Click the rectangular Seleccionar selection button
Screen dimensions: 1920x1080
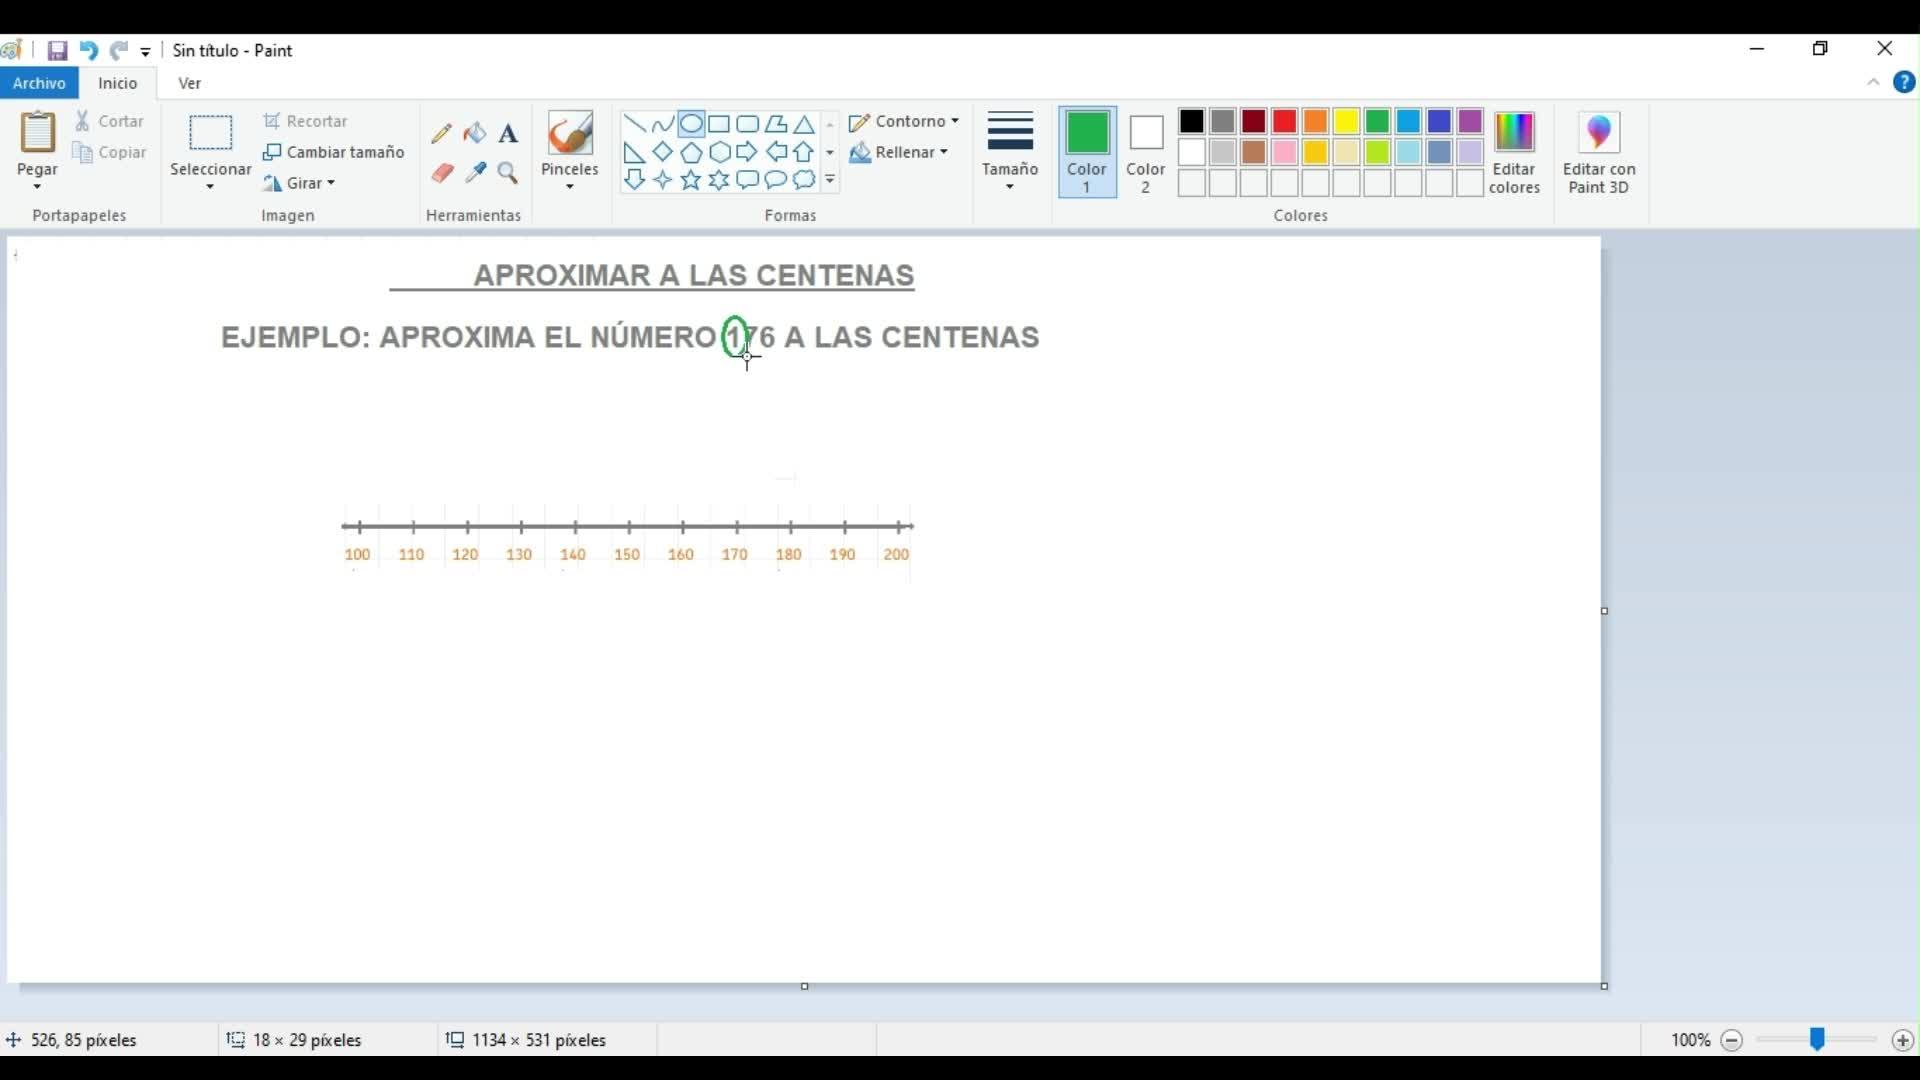(210, 133)
